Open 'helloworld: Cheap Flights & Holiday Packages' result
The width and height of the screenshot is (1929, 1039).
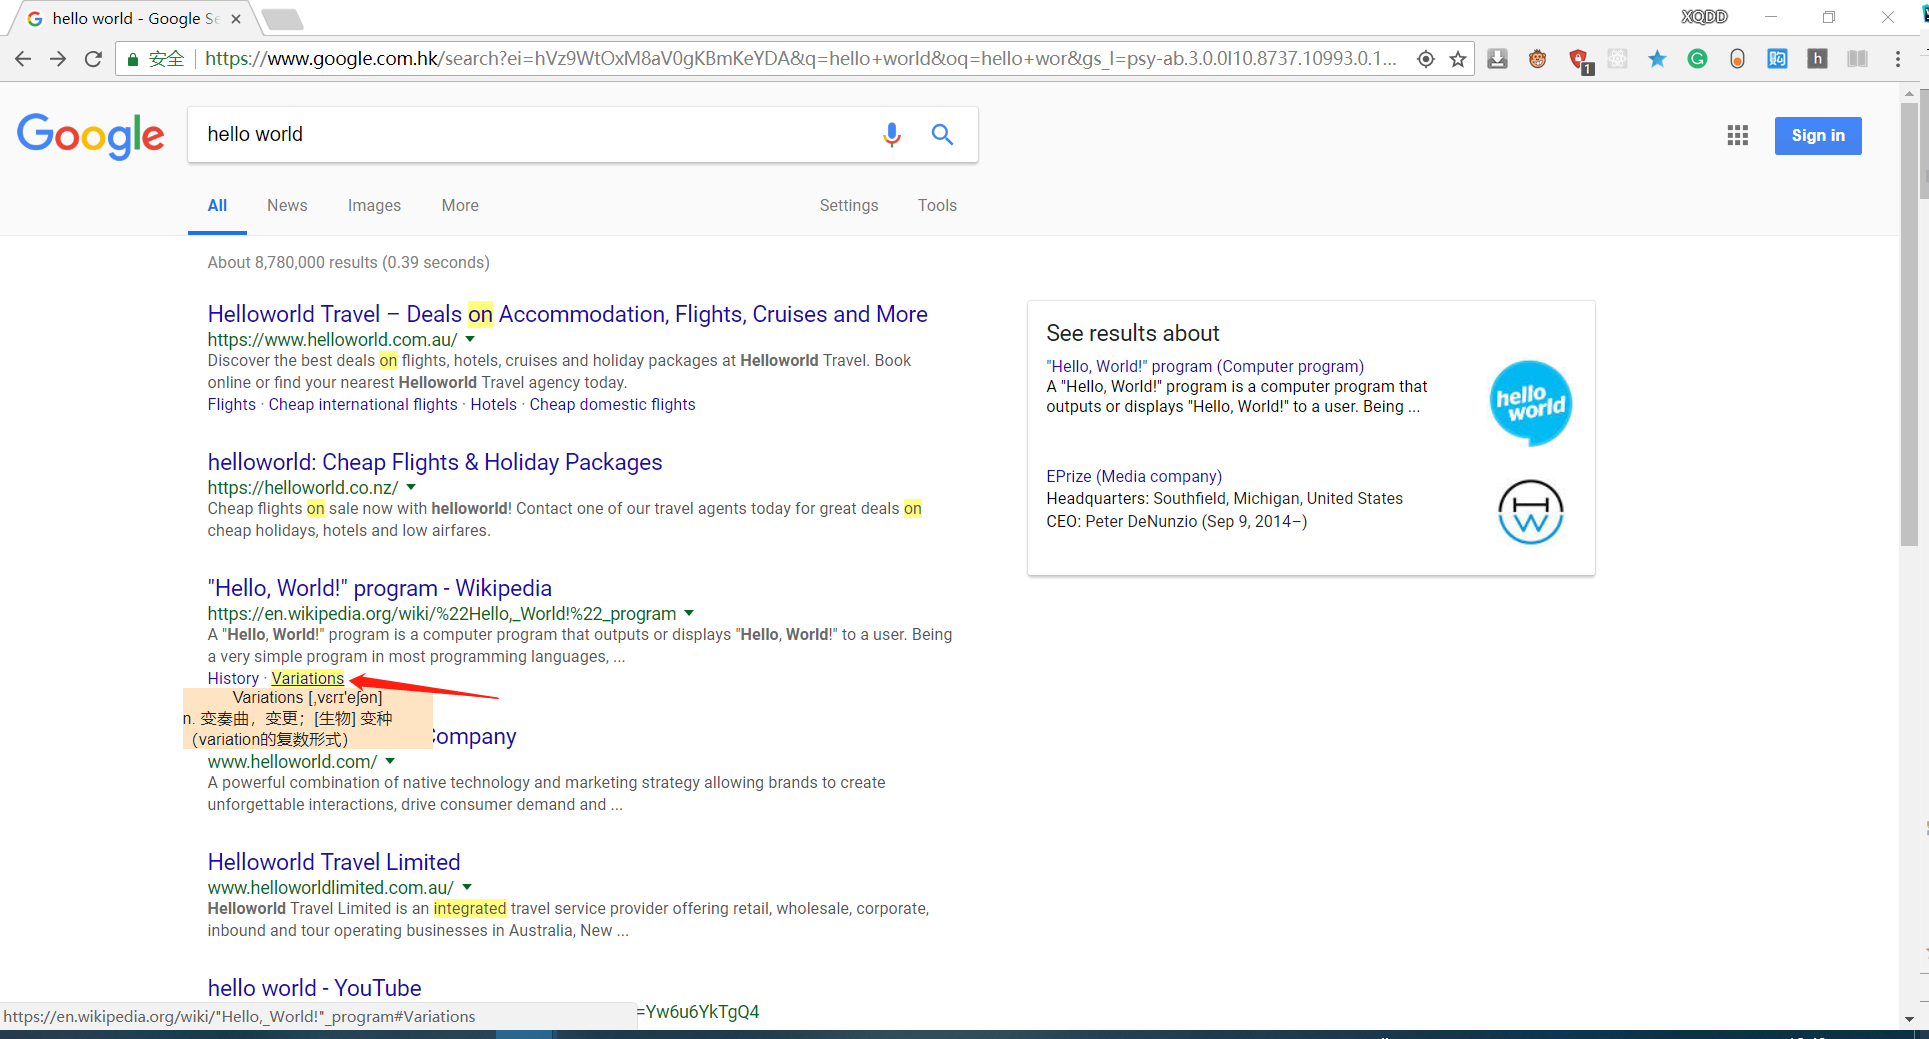[435, 462]
